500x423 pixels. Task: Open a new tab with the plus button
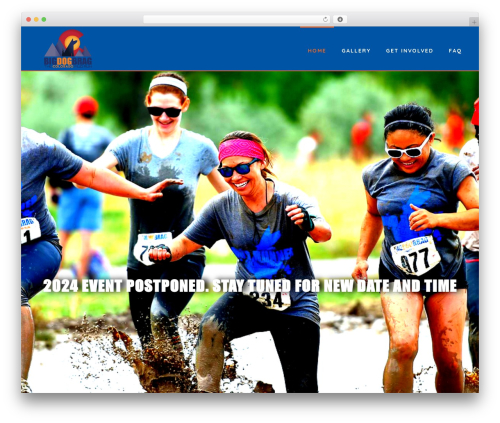[x=474, y=22]
